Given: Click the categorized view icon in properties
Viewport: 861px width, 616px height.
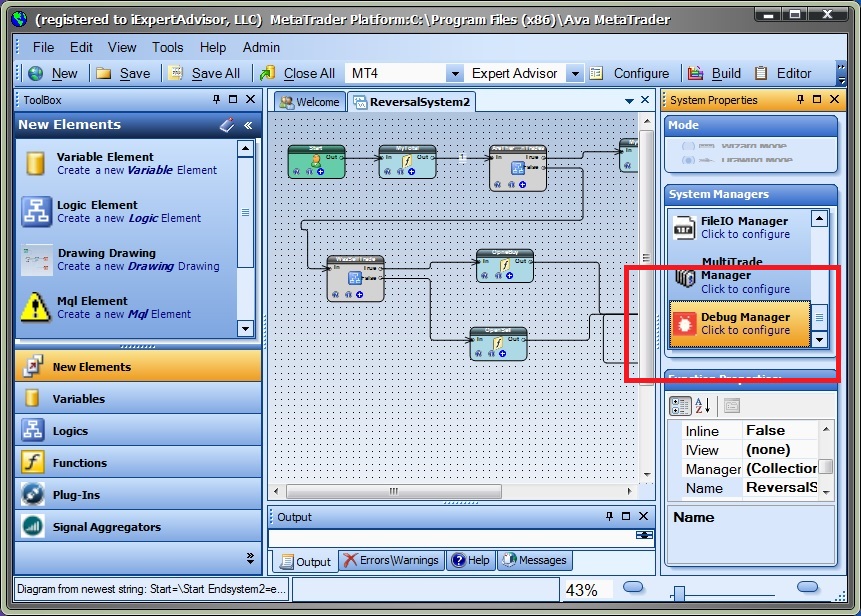Looking at the screenshot, I should click(x=680, y=406).
